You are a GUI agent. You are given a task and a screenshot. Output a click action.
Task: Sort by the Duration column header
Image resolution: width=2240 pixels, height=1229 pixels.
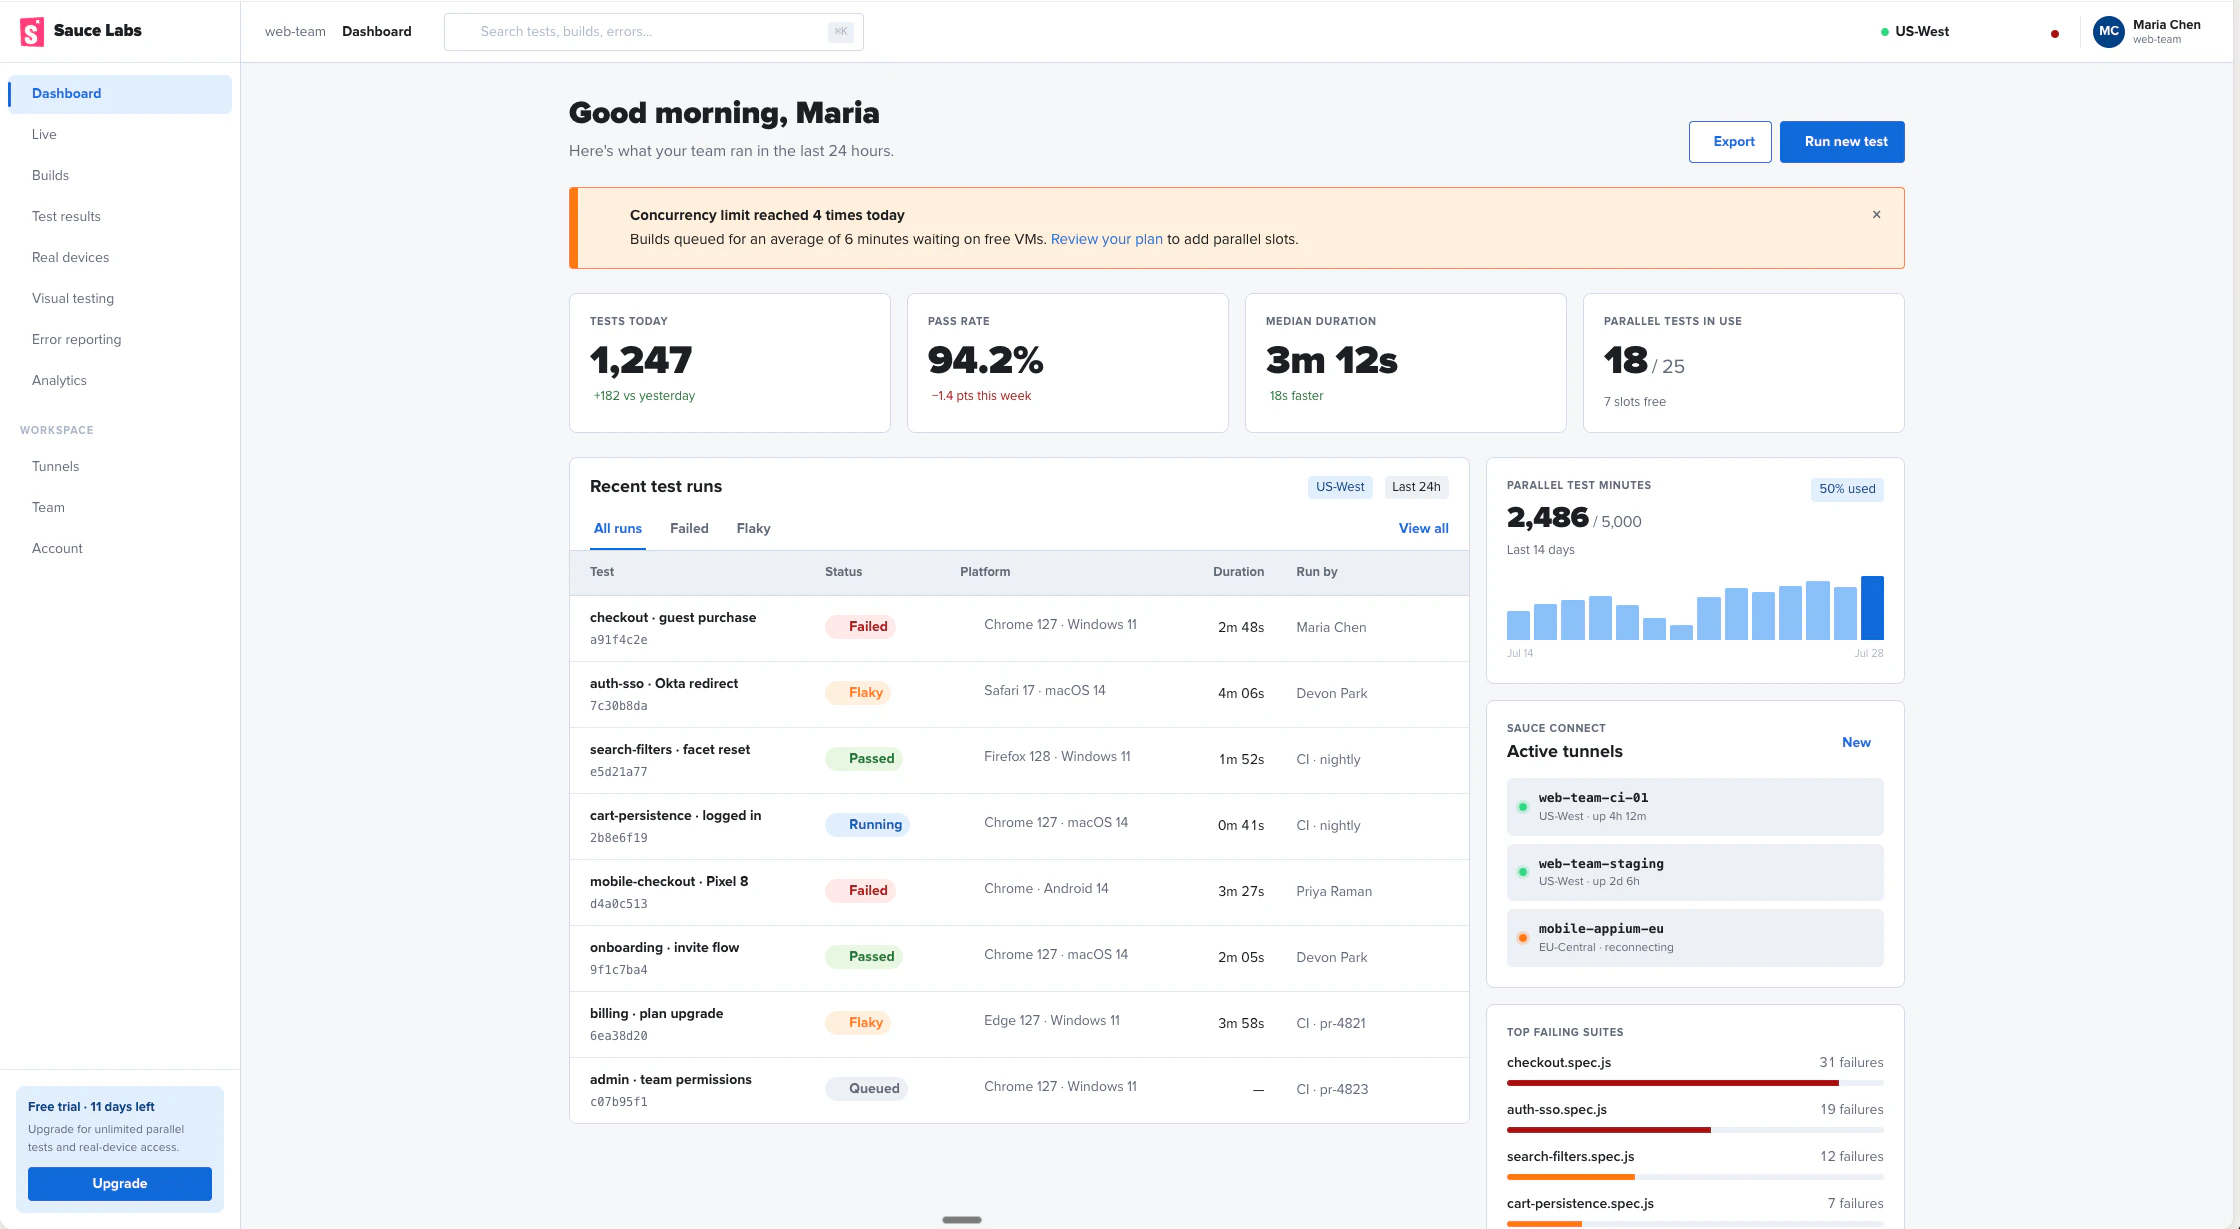click(x=1238, y=572)
